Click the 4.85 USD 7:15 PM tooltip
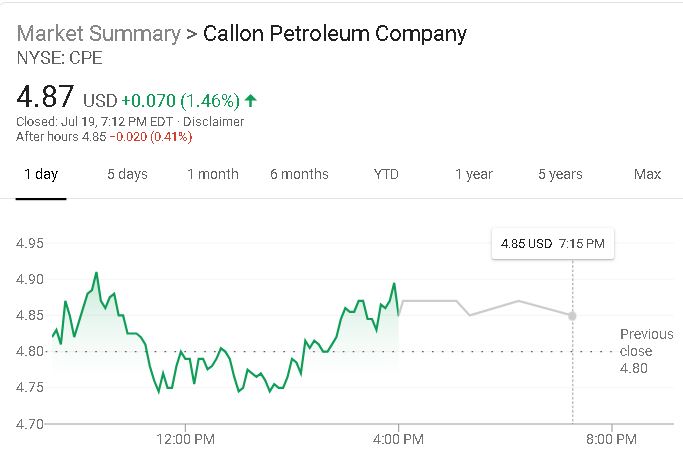Viewport: 683px width, 456px height. point(552,243)
